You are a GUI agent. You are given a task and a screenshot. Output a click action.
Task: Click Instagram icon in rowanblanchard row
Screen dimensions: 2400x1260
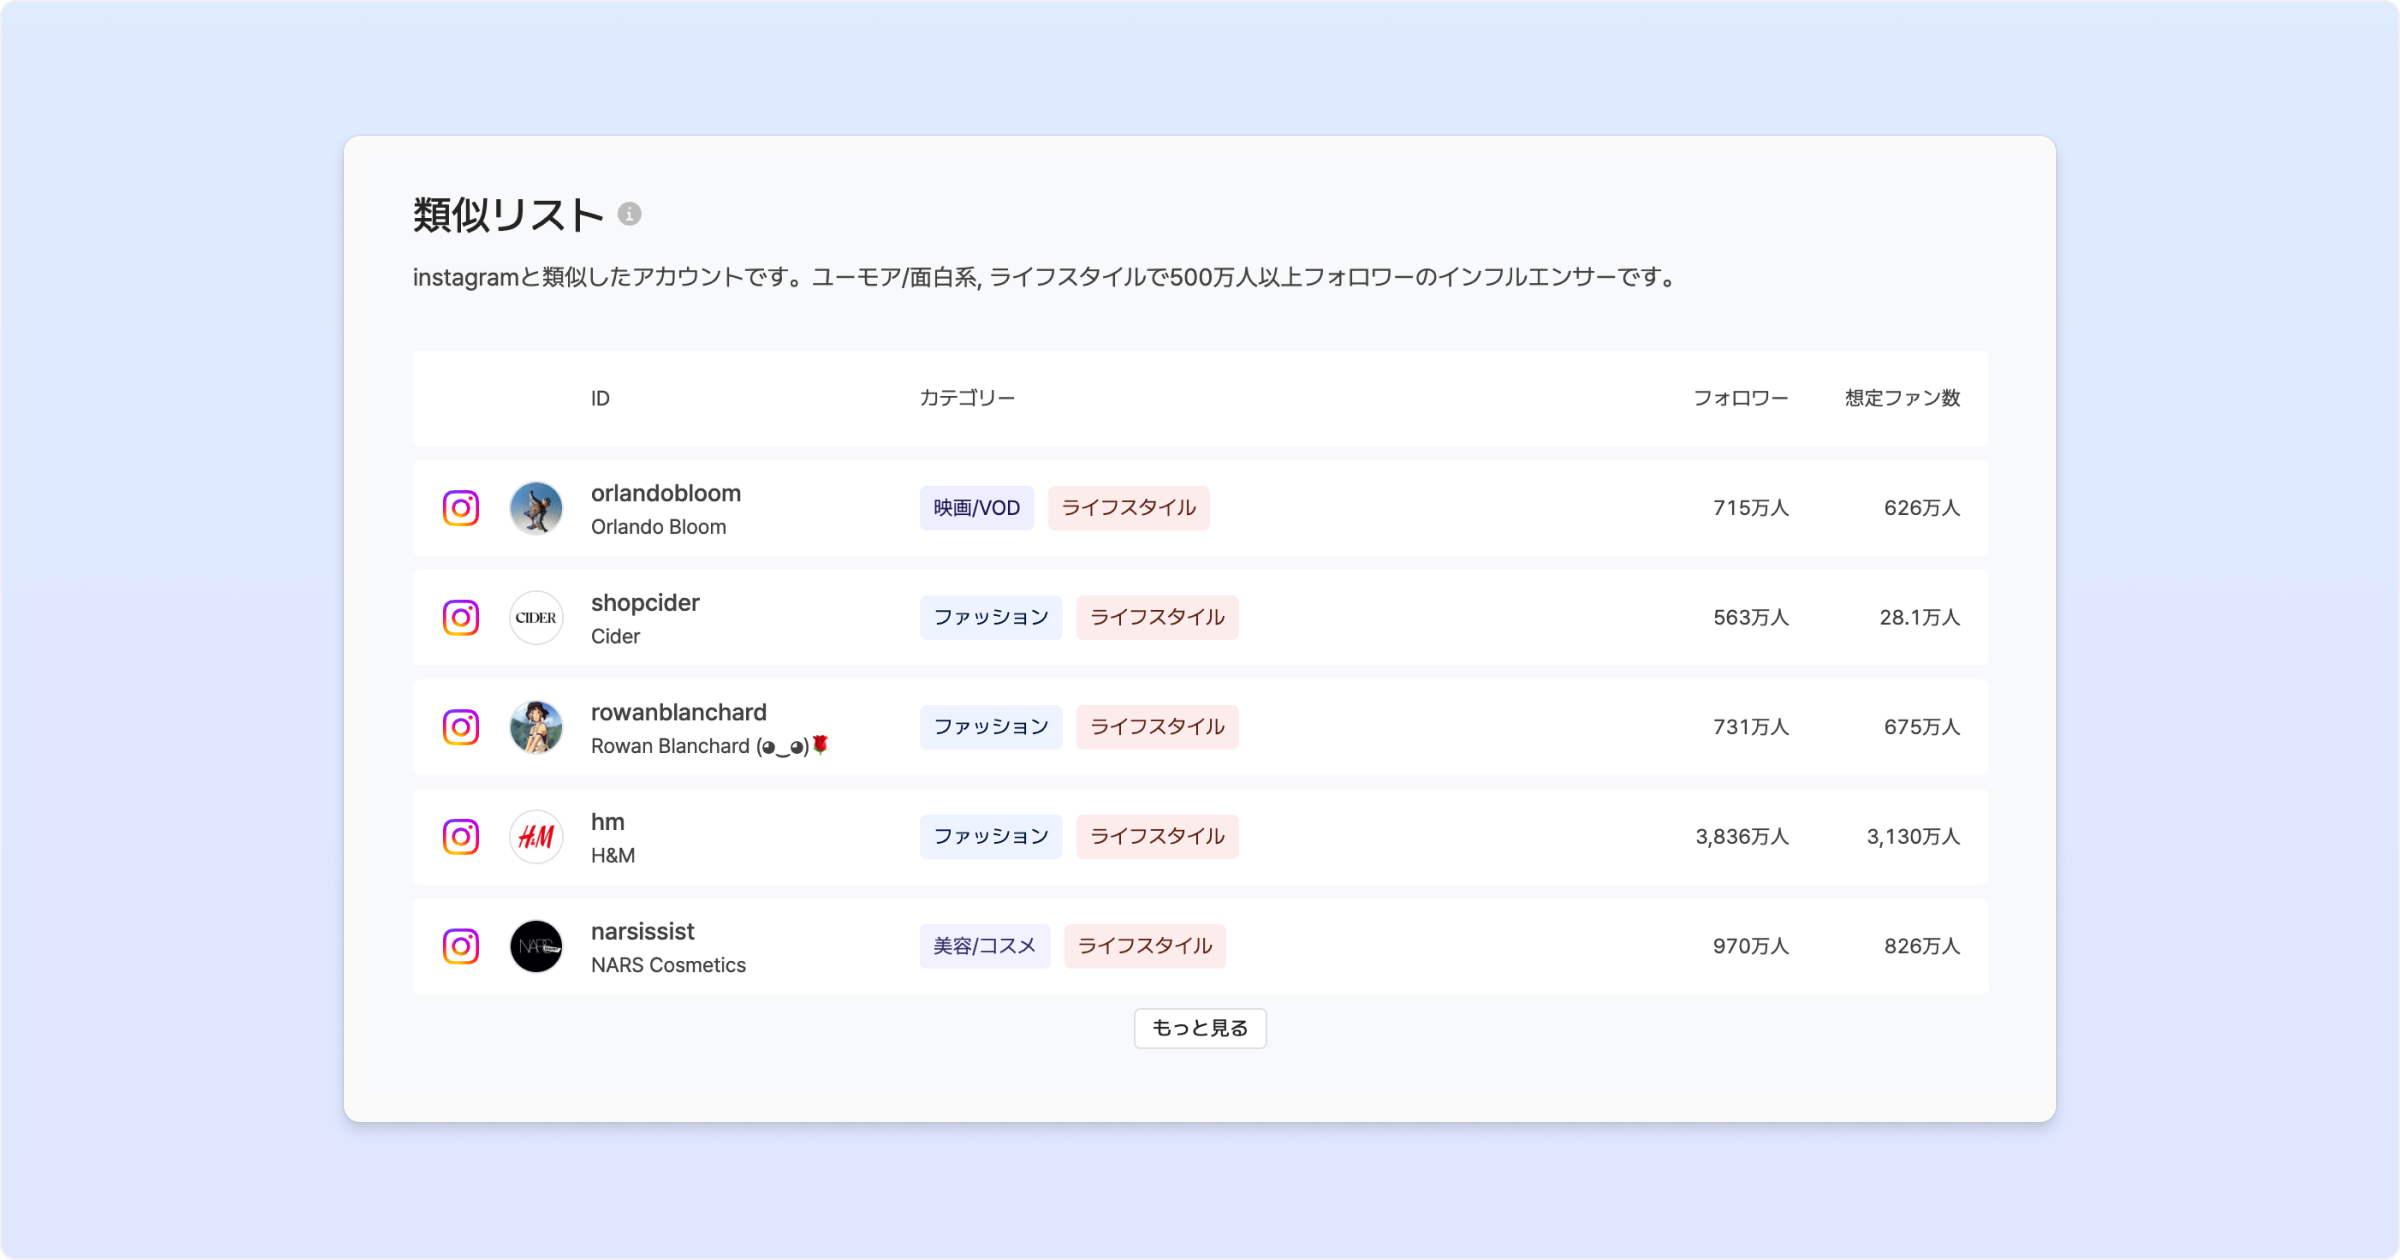(x=461, y=727)
